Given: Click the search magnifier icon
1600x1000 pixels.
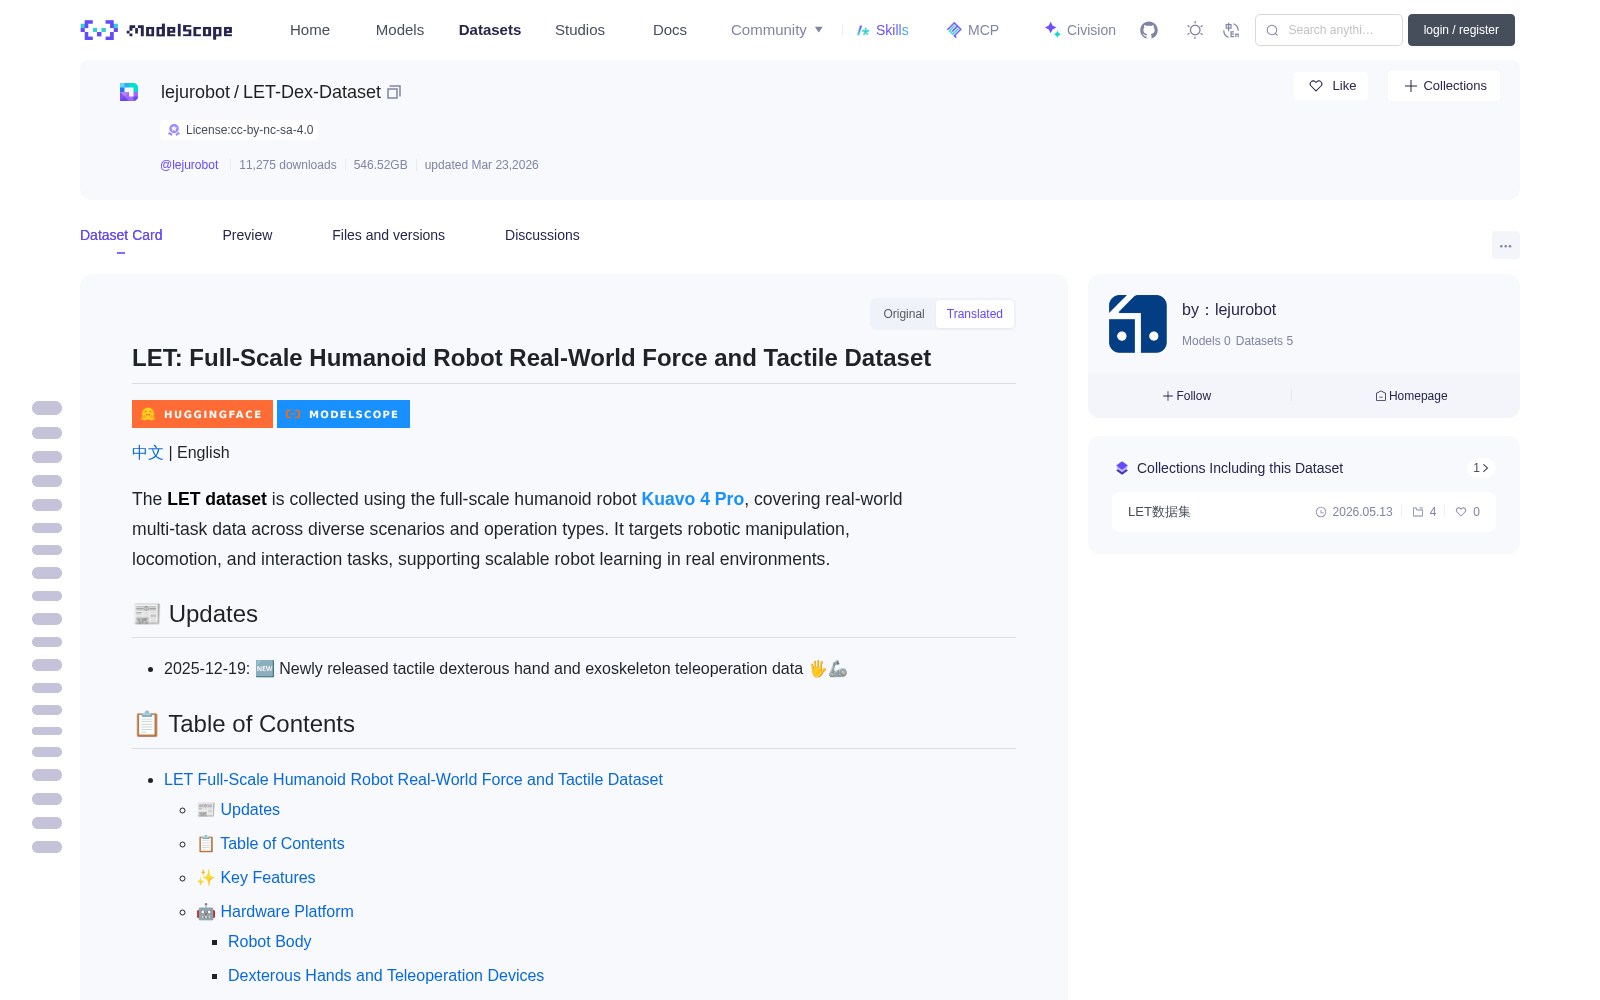Looking at the screenshot, I should 1272,30.
